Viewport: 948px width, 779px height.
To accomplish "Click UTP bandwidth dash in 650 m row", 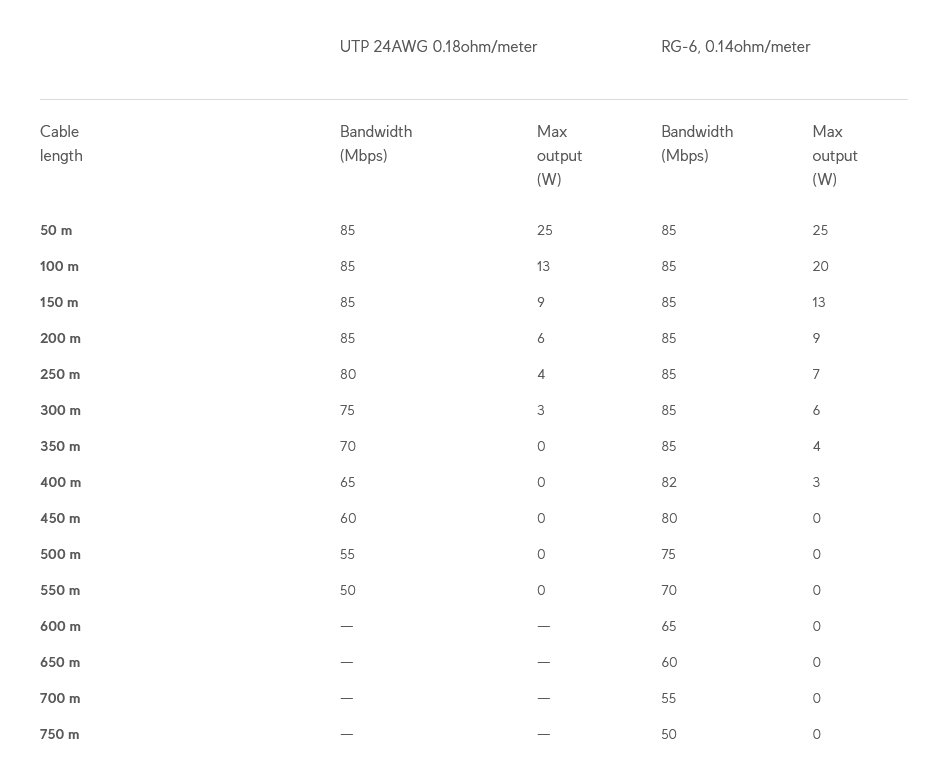I will [x=346, y=663].
